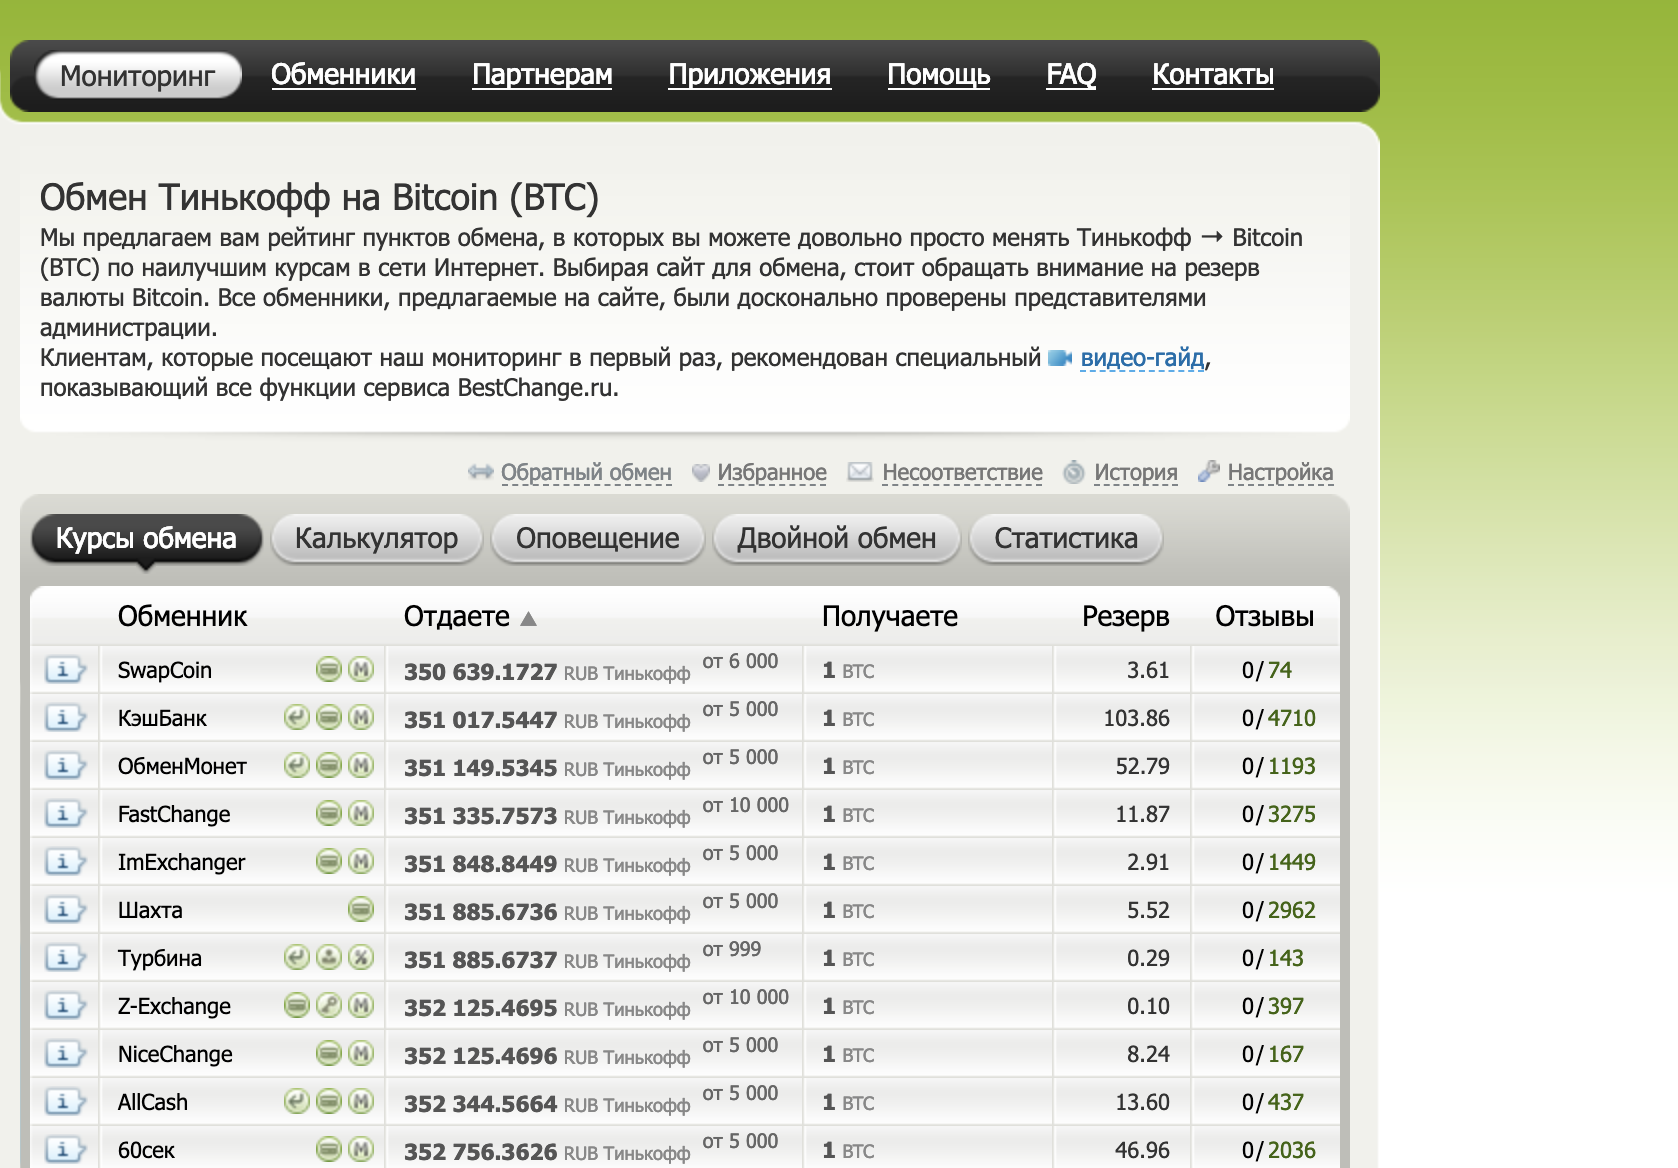Click the card badge icon on ImExchanger
The width and height of the screenshot is (1678, 1168).
[x=329, y=861]
